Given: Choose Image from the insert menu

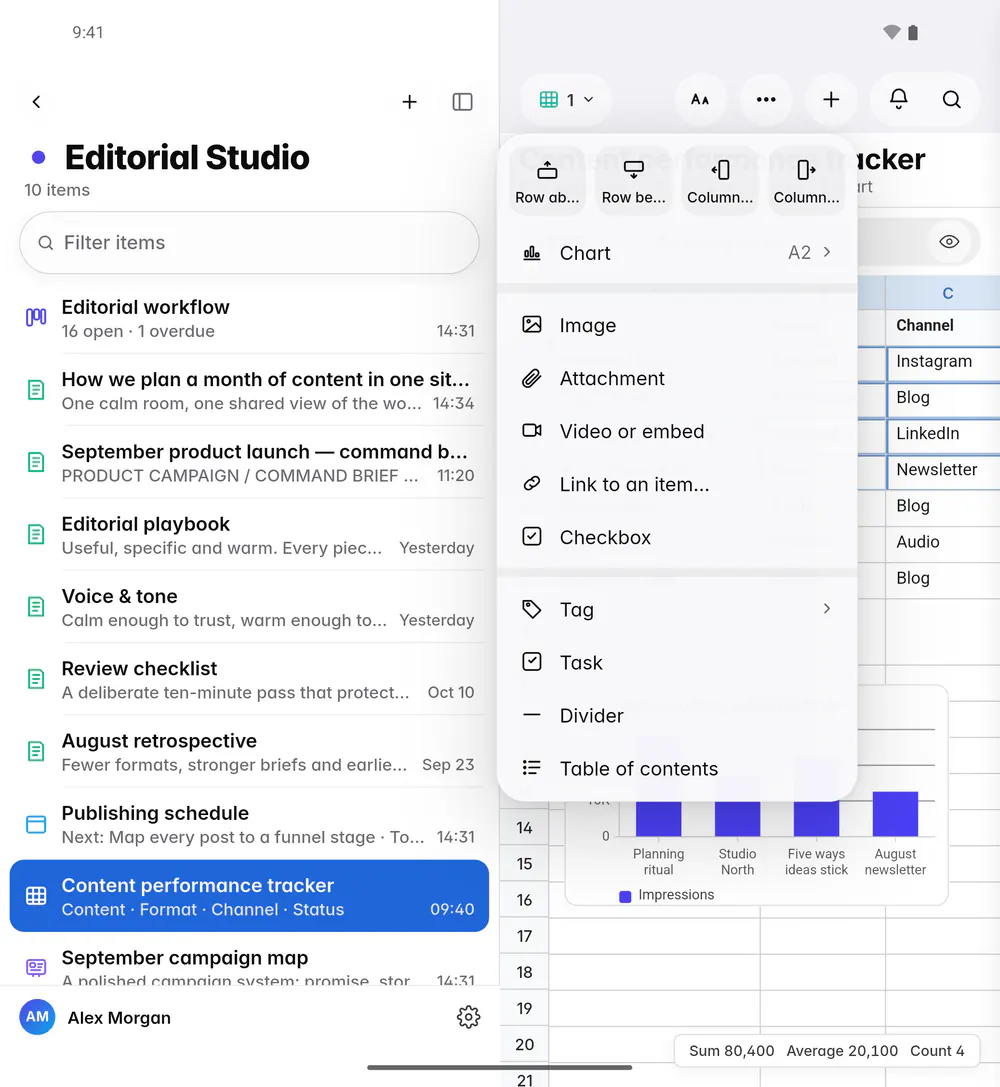Looking at the screenshot, I should tap(677, 325).
